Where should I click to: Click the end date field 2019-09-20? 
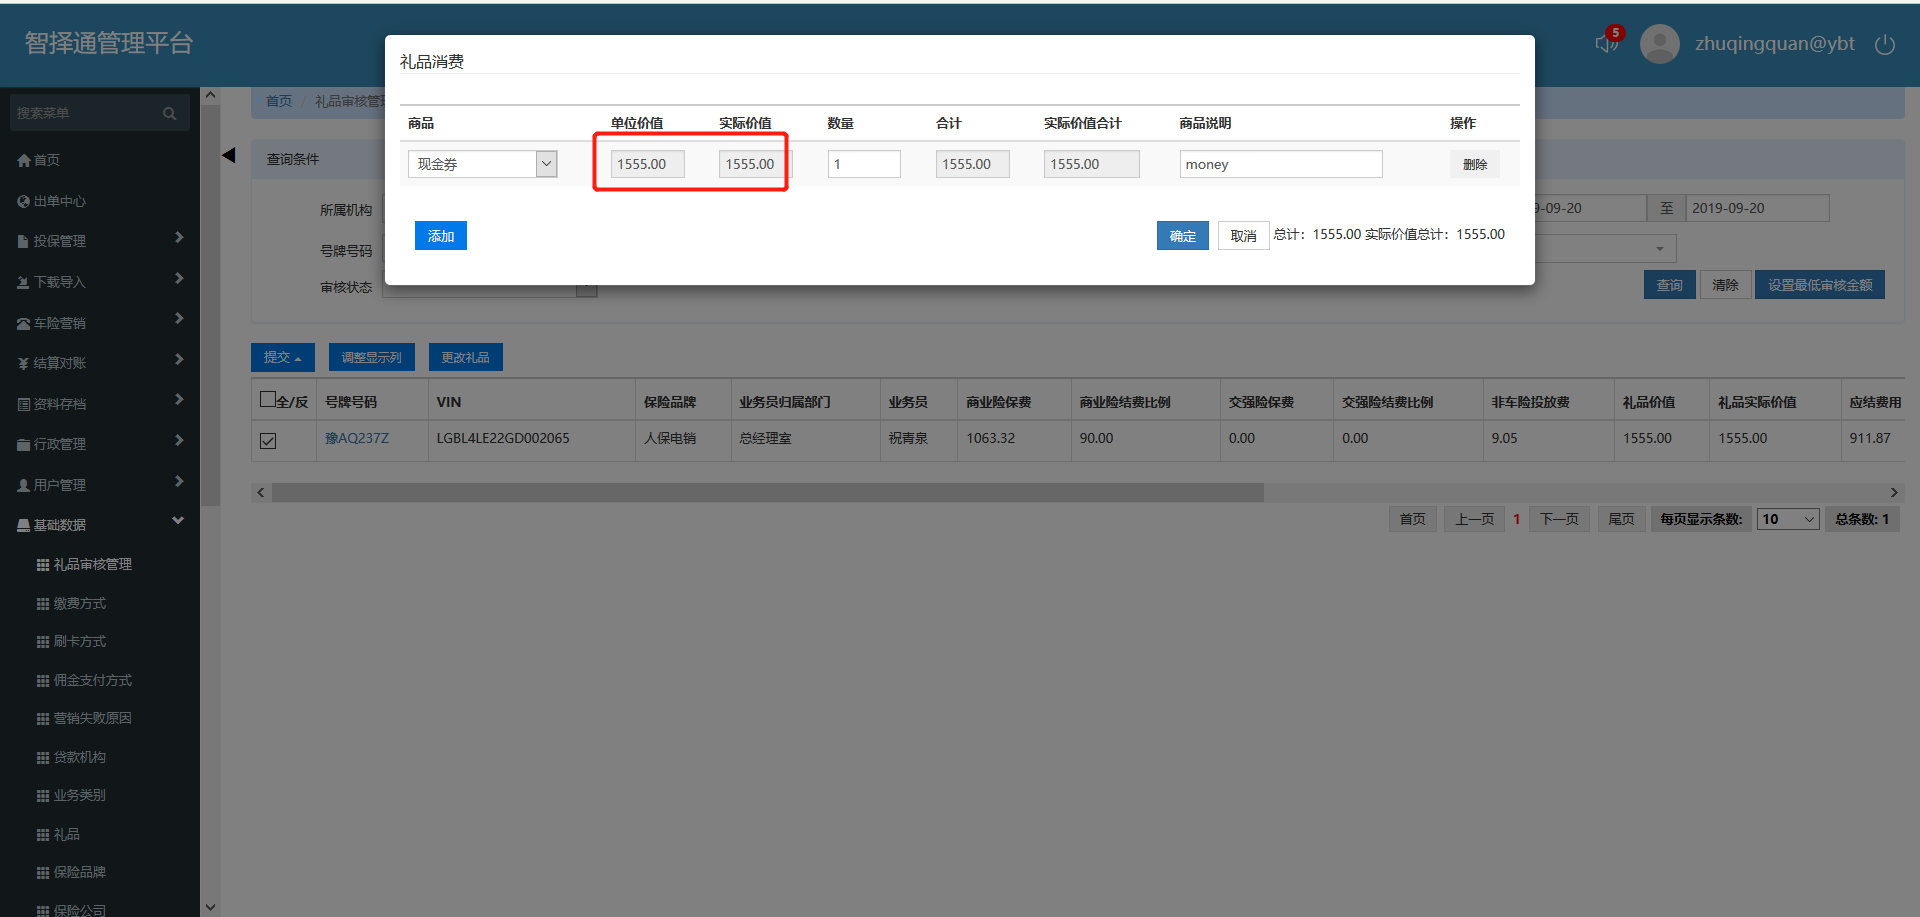click(1758, 208)
